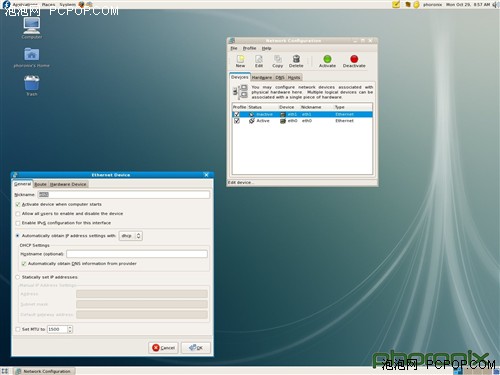Click the green Activate icon
Image resolution: width=500 pixels, height=375 pixels.
tap(327, 59)
